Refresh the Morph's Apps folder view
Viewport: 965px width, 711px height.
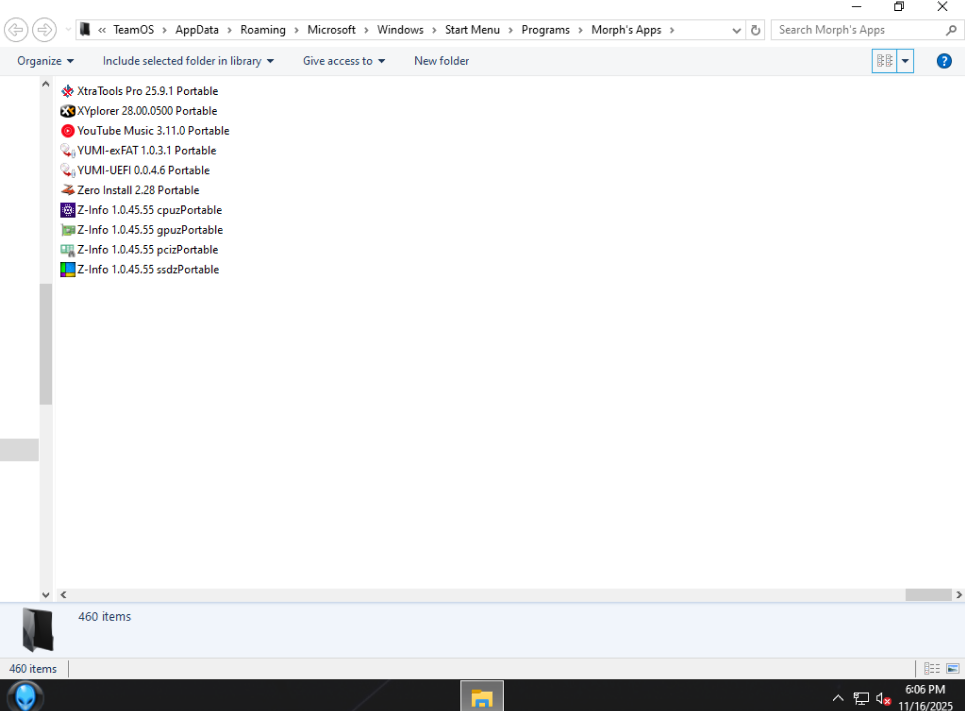click(x=756, y=30)
